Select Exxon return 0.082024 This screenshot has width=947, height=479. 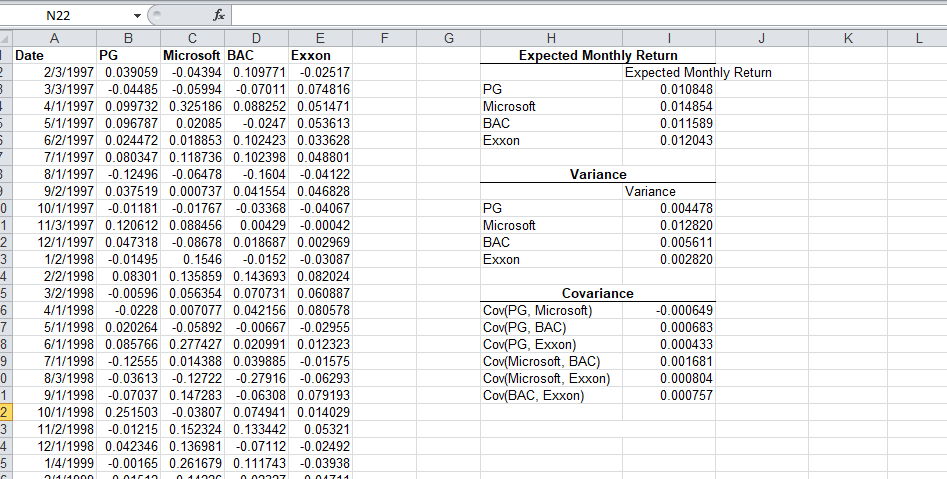pos(321,277)
